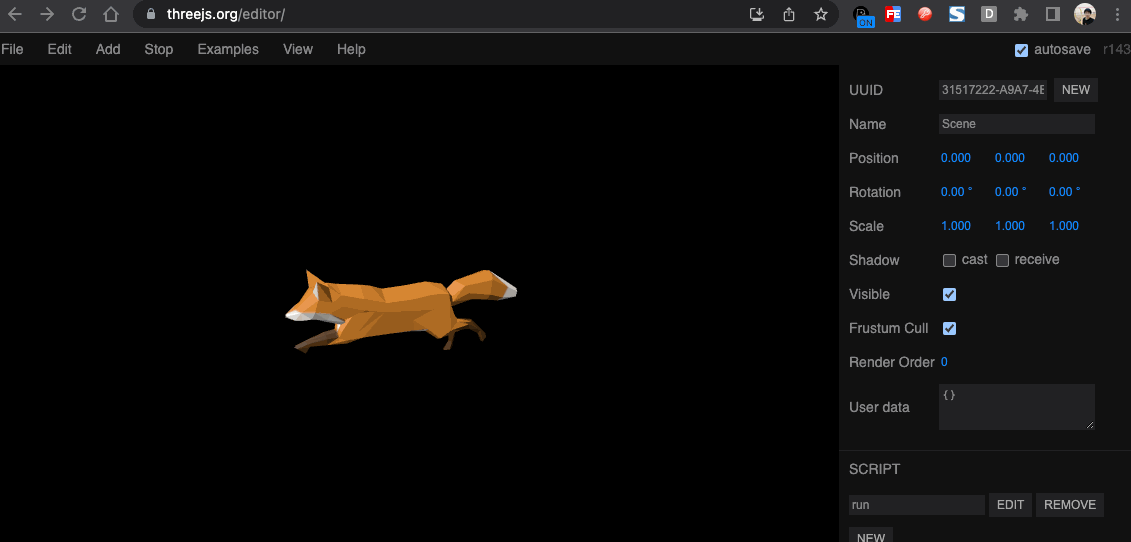Select the Render Order value 0

click(x=944, y=362)
